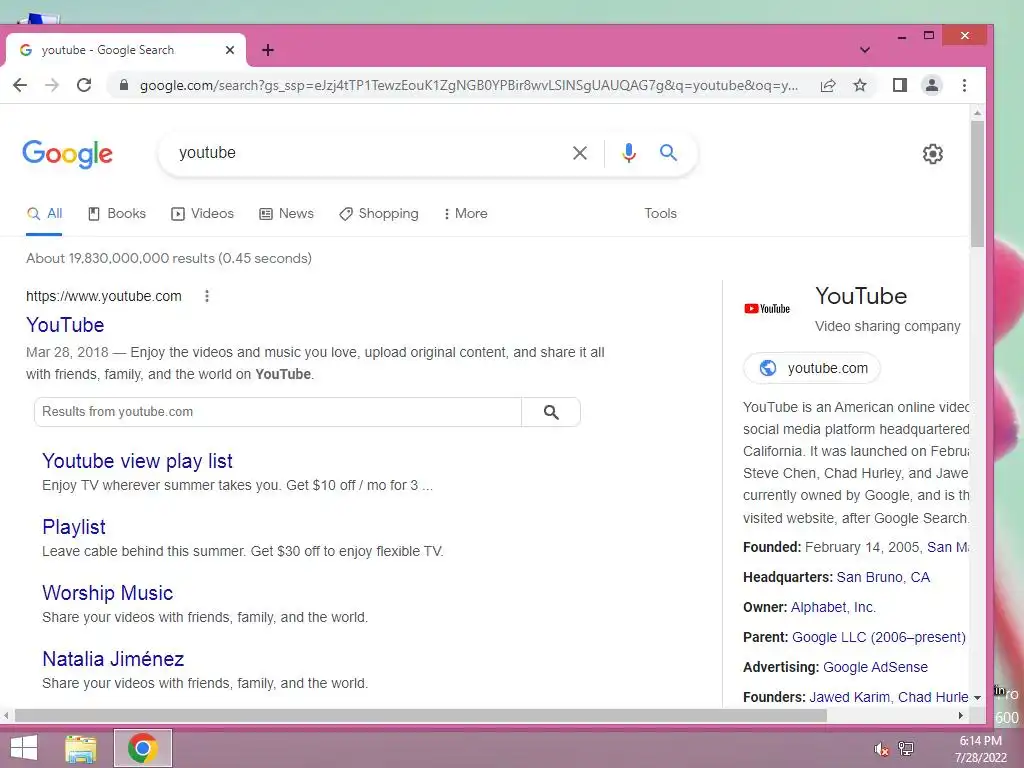
Task: Click Video sharing company subtitle
Action: tap(888, 327)
